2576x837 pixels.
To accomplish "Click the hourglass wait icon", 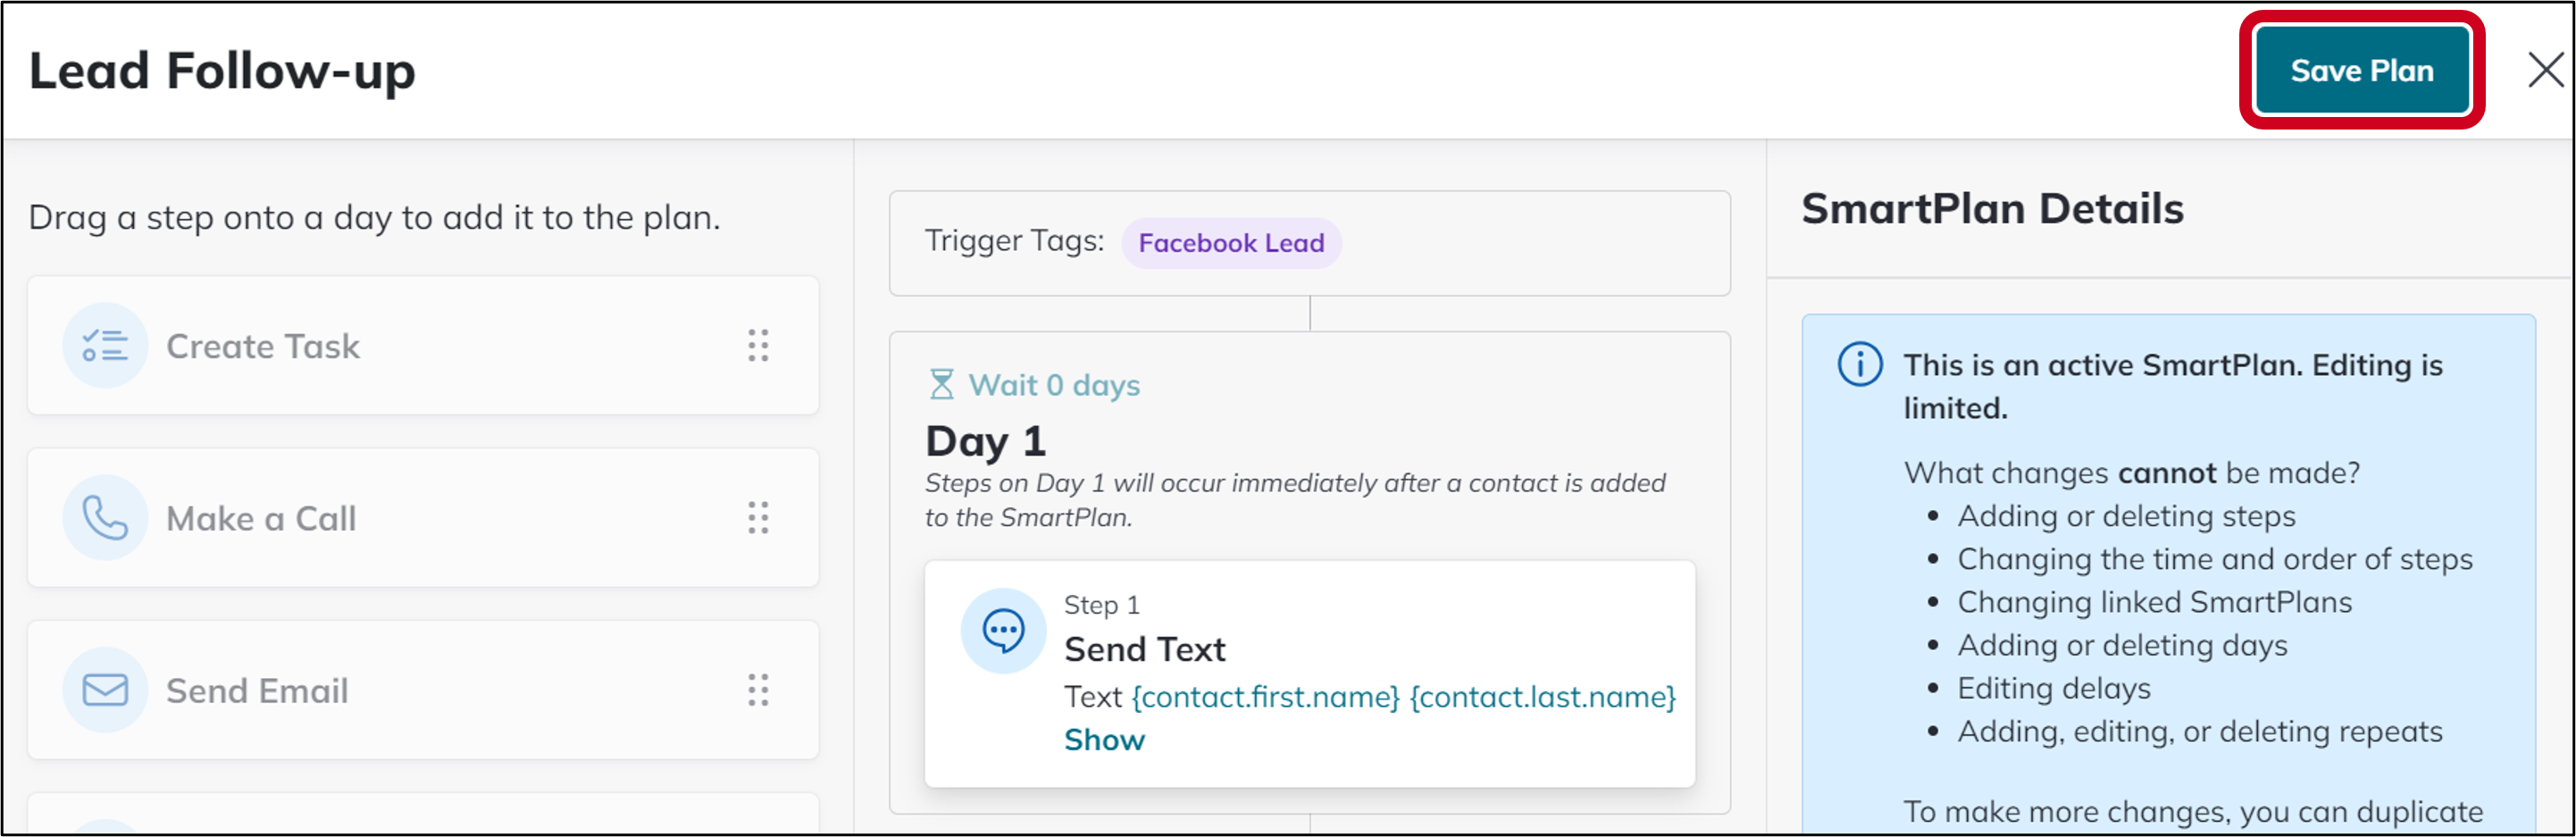I will [941, 385].
